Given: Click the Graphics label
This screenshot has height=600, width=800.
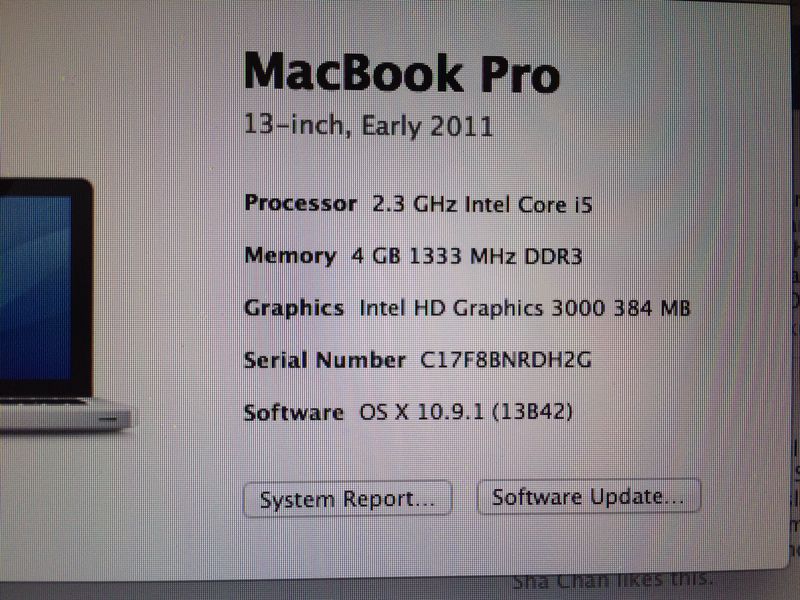Looking at the screenshot, I should (x=294, y=309).
